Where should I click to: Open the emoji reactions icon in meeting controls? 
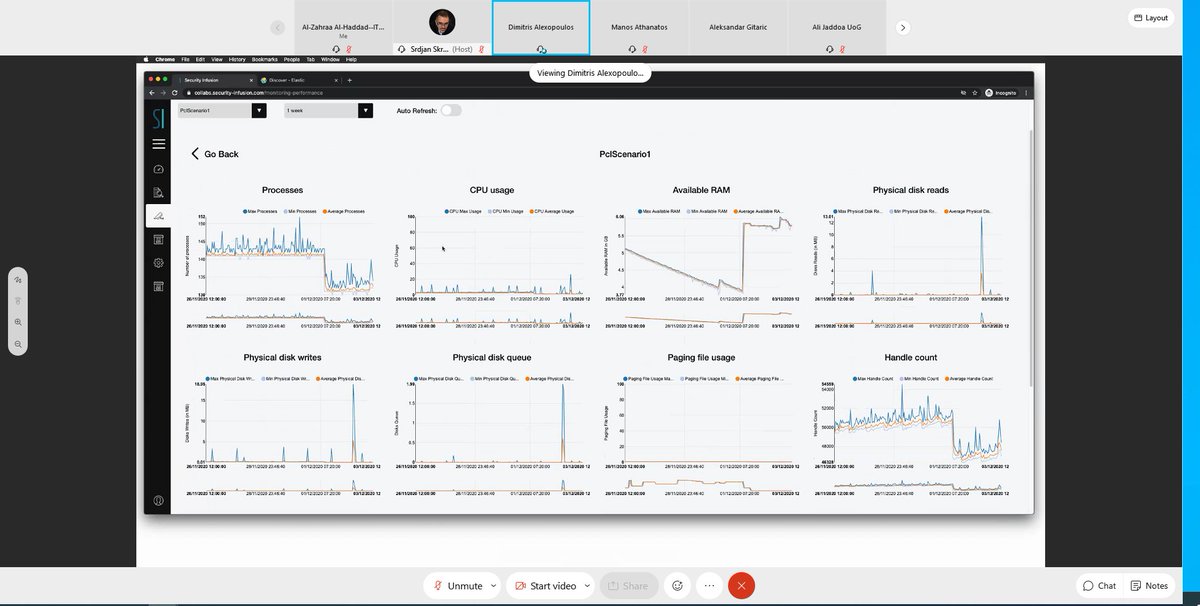(x=677, y=585)
